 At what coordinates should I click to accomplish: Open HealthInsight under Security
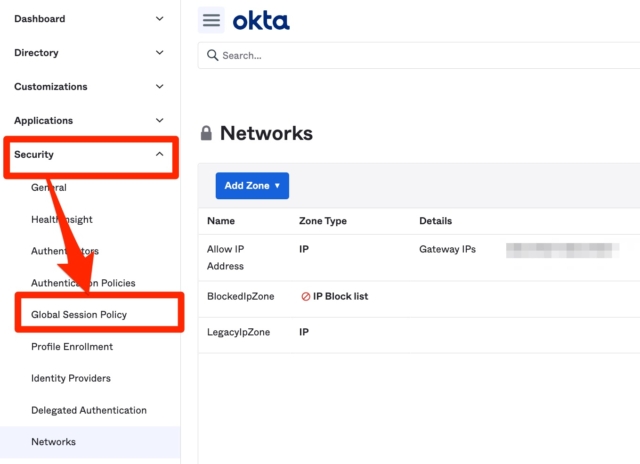click(62, 220)
